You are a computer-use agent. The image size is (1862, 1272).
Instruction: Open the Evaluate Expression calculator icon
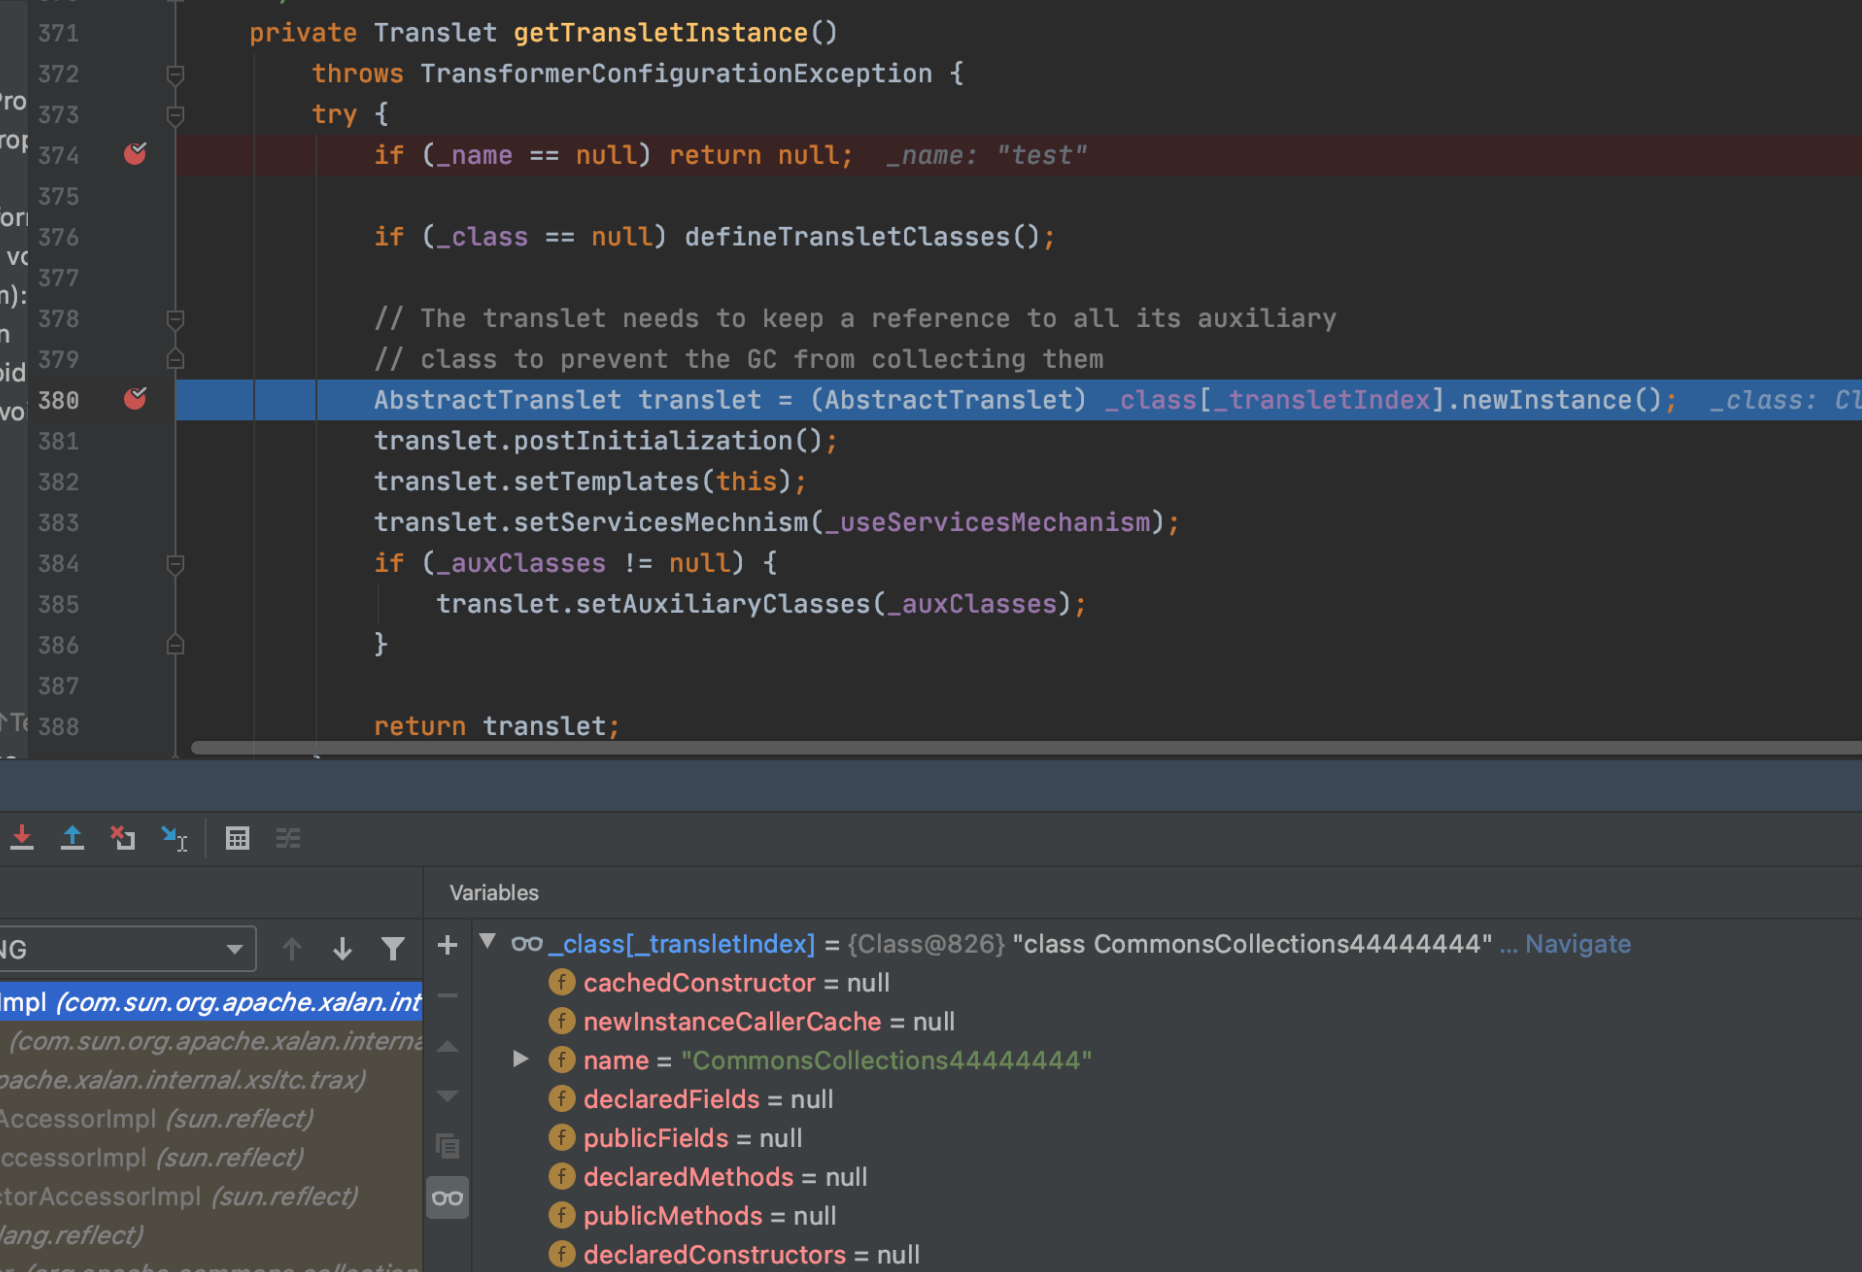tap(237, 838)
